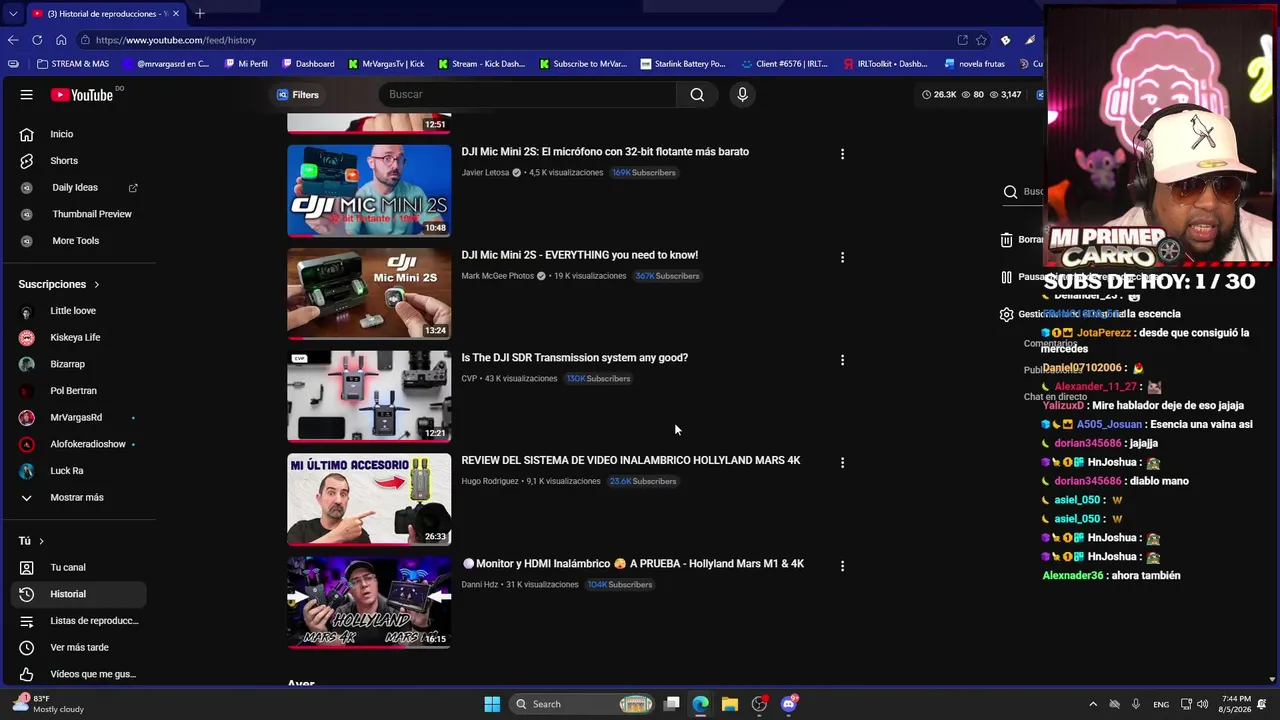Focus the Buscar search field
This screenshot has width=1280, height=720.
tap(528, 94)
